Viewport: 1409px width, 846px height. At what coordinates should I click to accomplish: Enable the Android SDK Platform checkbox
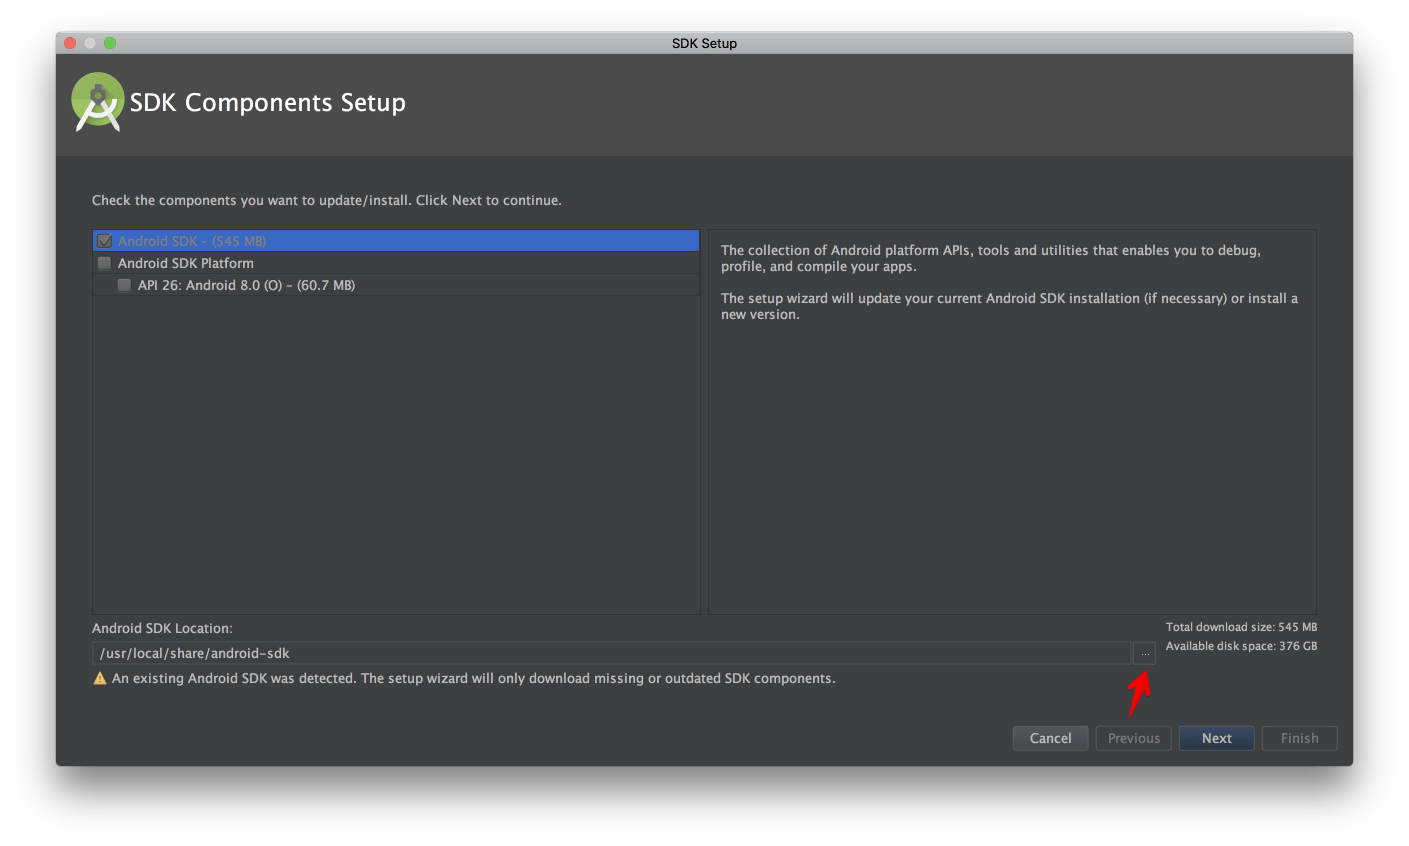point(104,263)
